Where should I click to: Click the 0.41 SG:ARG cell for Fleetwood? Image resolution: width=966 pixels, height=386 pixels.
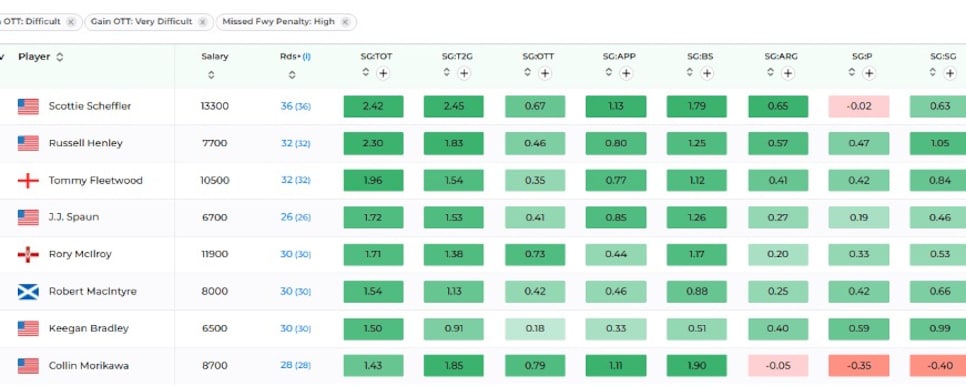(778, 180)
